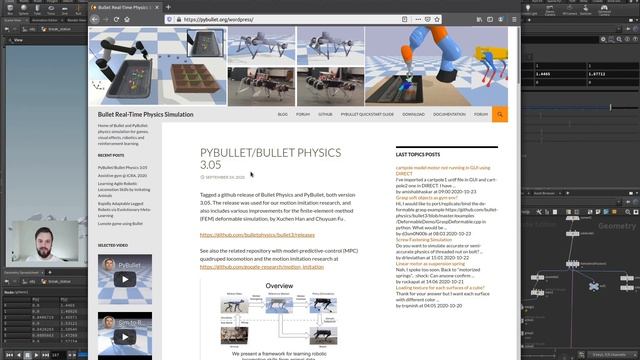Open the Firefox library icon
The image size is (640, 360).
479,19
